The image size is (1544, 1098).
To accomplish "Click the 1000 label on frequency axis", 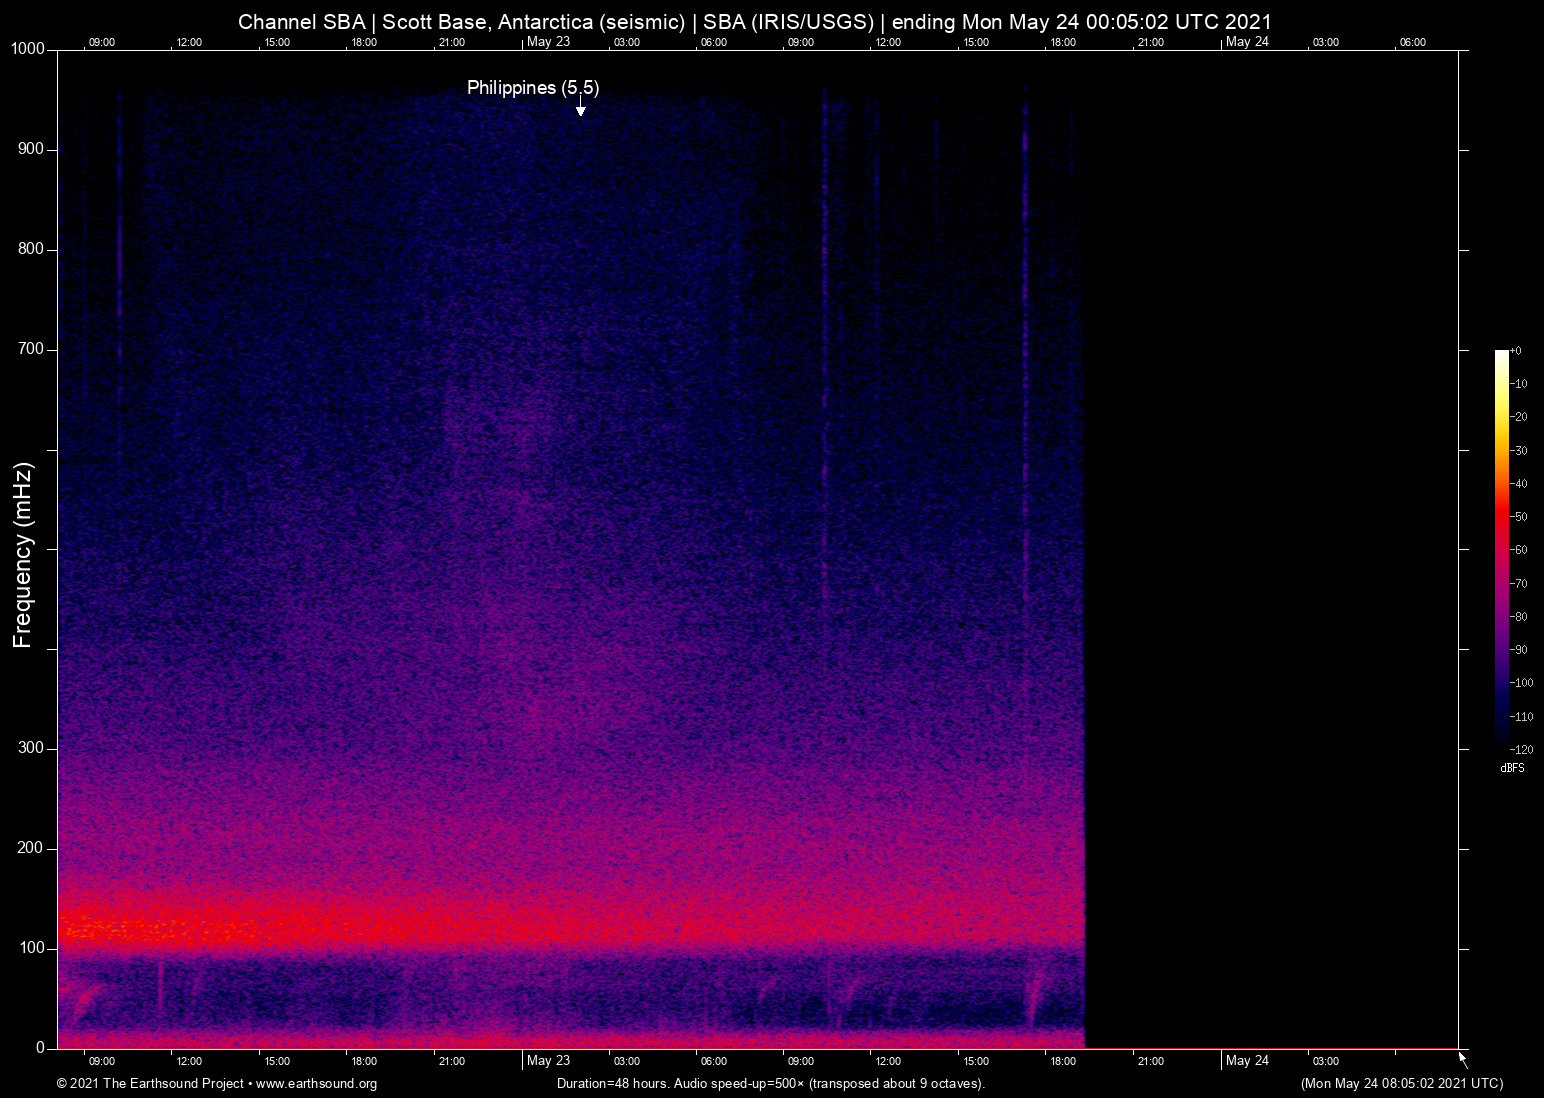I will 28,49.
